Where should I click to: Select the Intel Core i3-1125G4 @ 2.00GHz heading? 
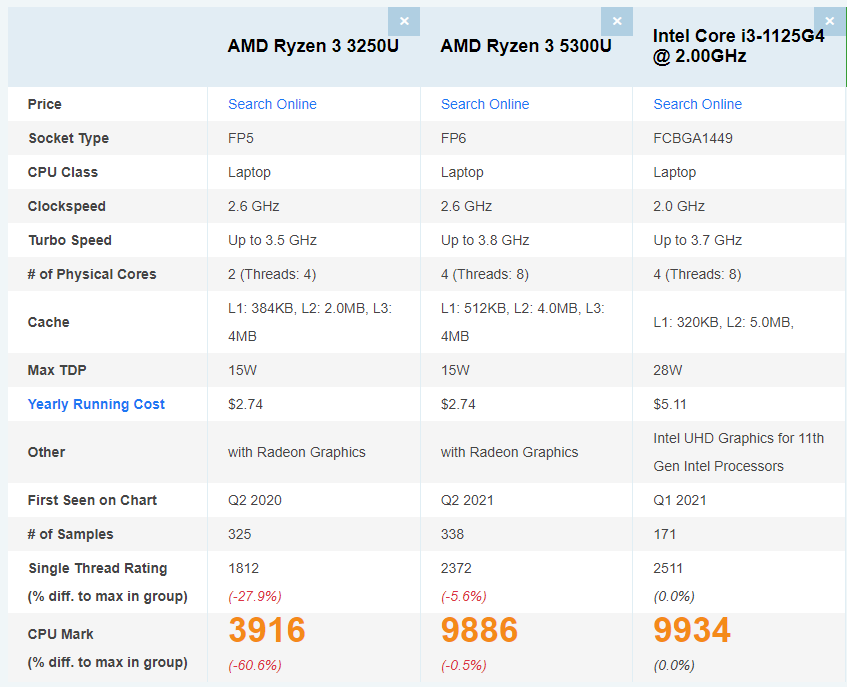pos(738,46)
